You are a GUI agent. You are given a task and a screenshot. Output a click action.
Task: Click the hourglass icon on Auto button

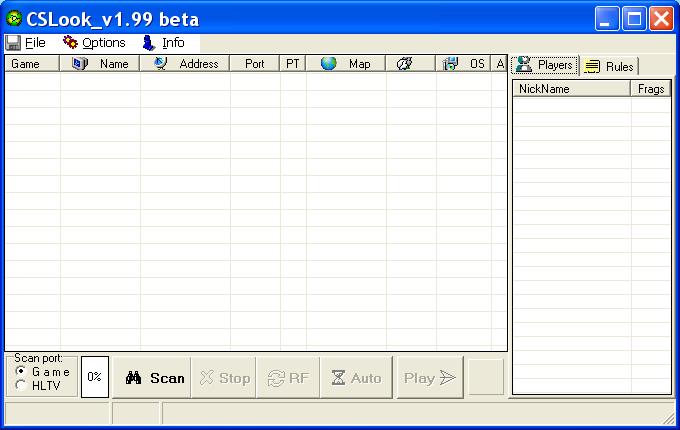338,378
